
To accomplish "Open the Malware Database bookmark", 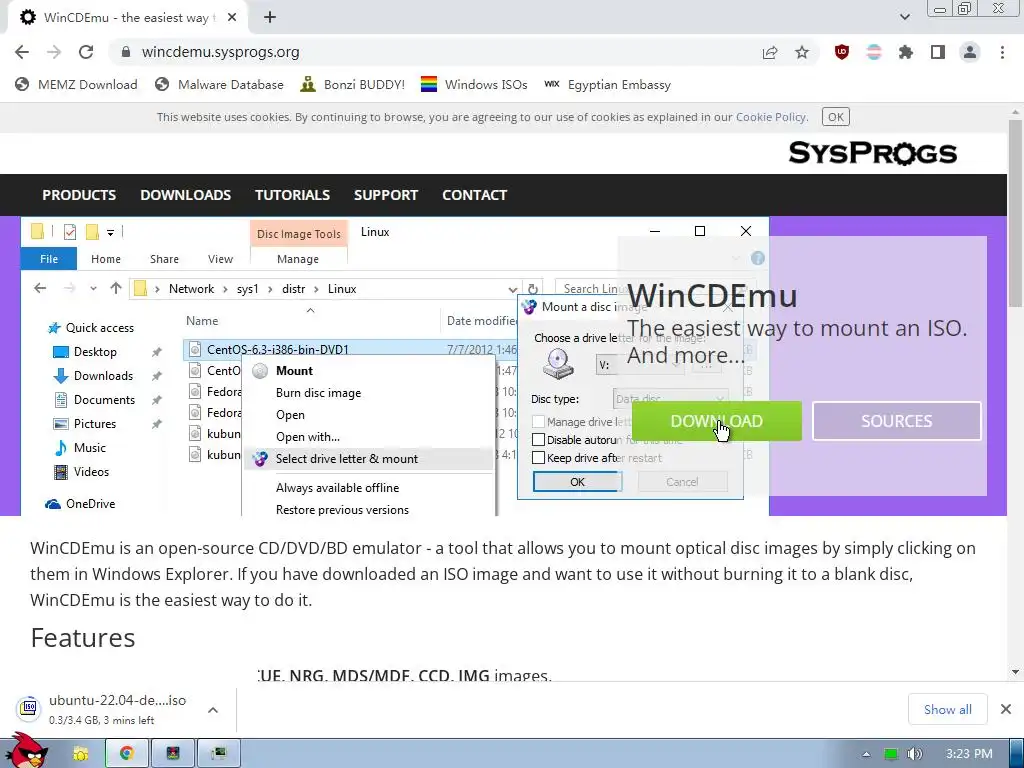I will [x=219, y=84].
